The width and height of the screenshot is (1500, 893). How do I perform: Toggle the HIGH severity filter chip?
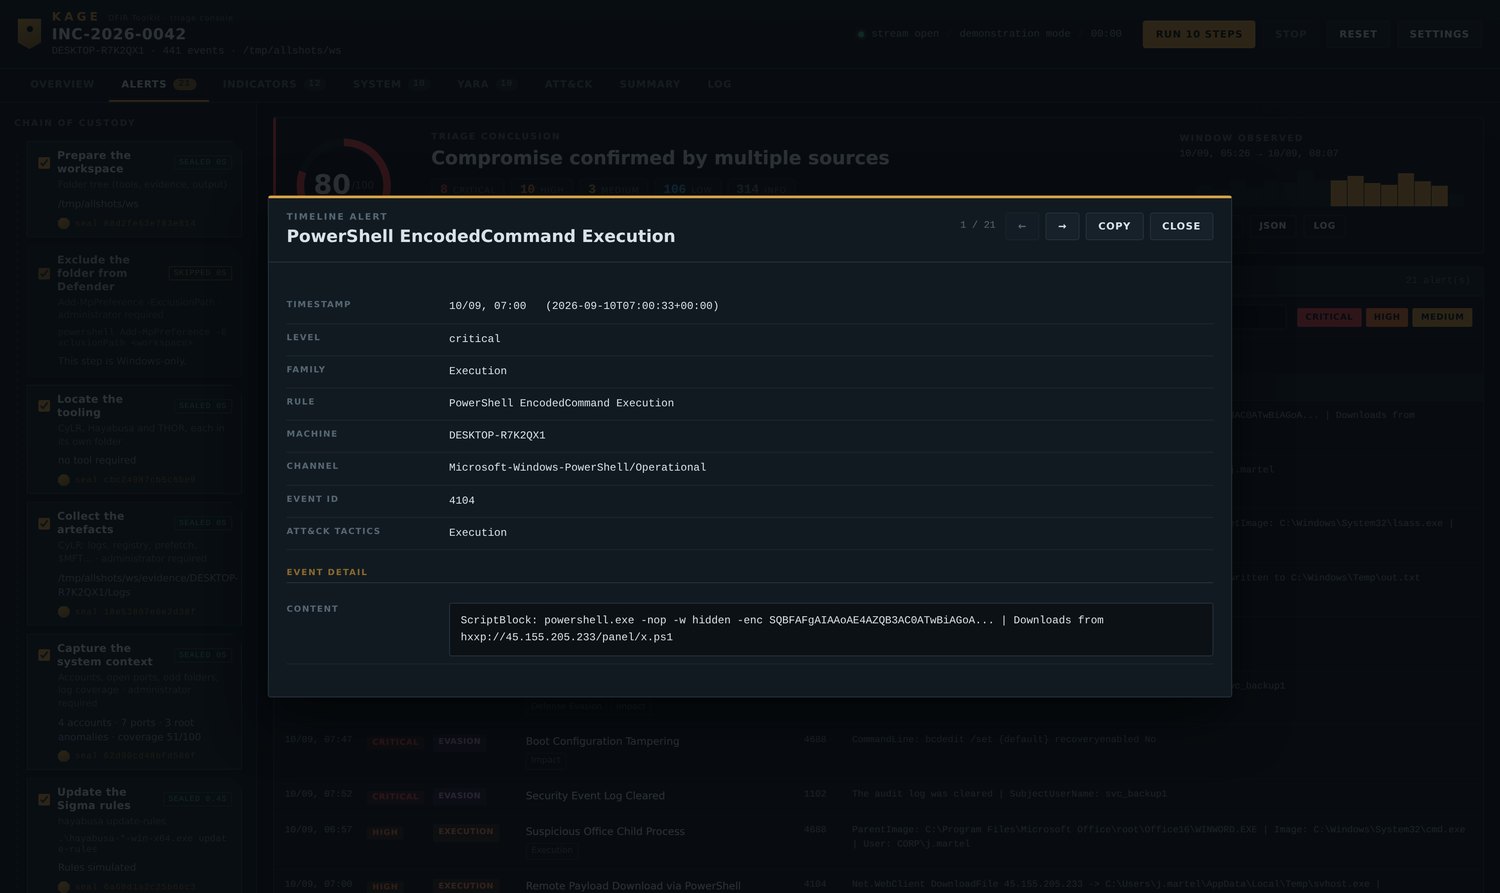(x=1387, y=317)
